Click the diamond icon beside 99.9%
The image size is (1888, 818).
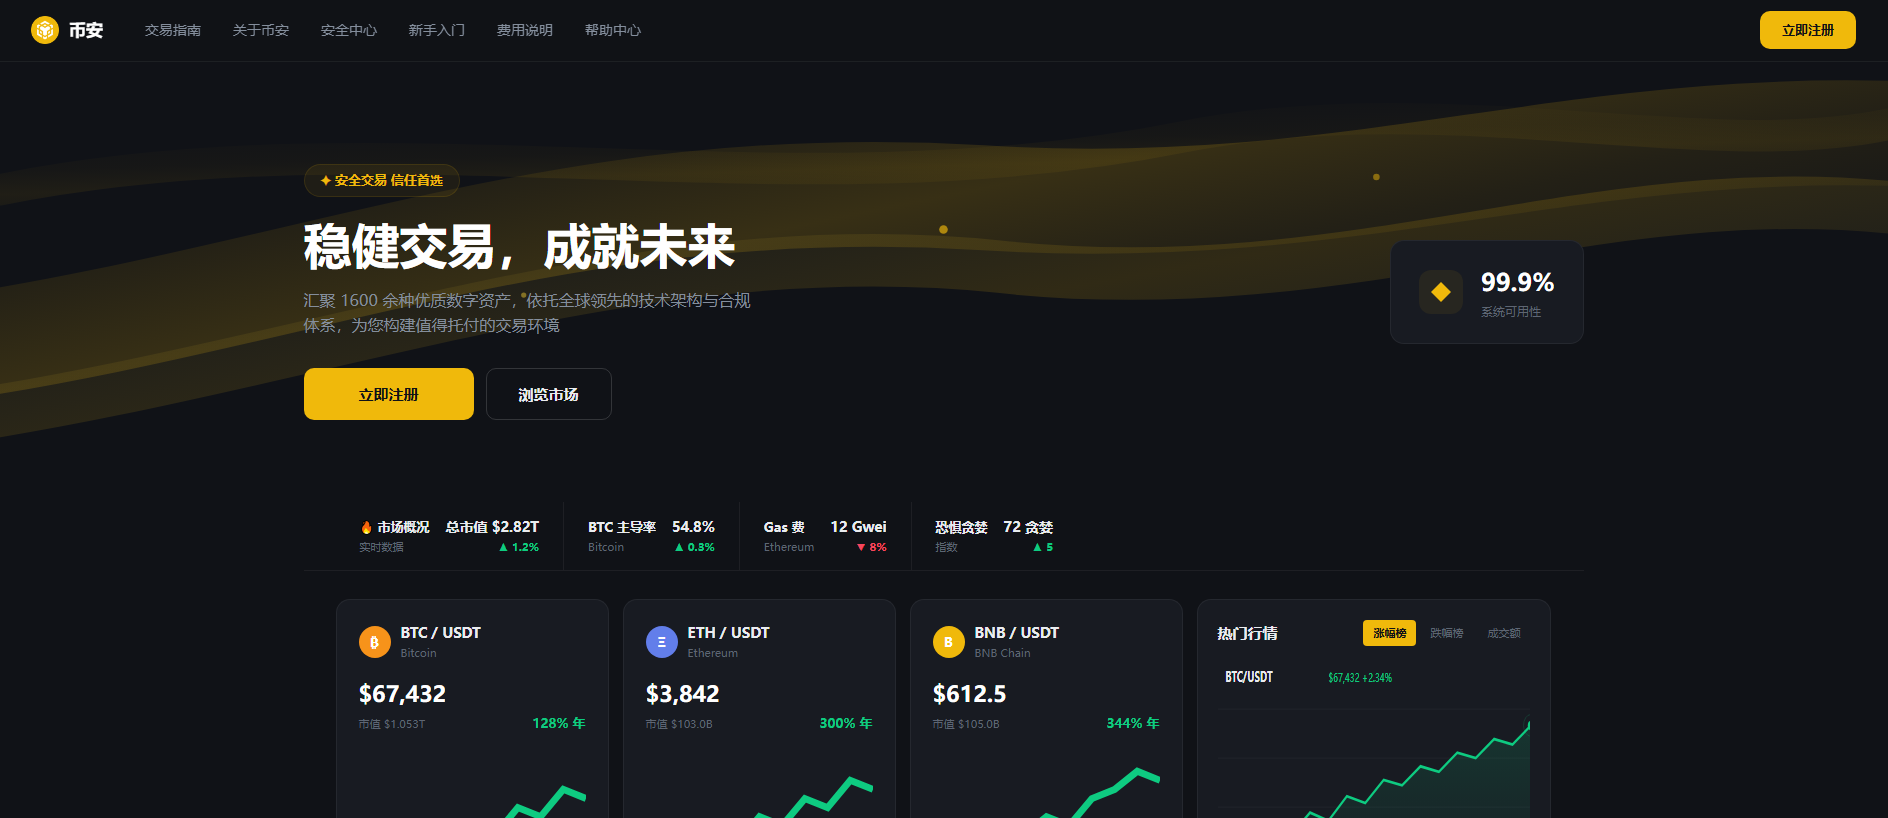[x=1441, y=292]
